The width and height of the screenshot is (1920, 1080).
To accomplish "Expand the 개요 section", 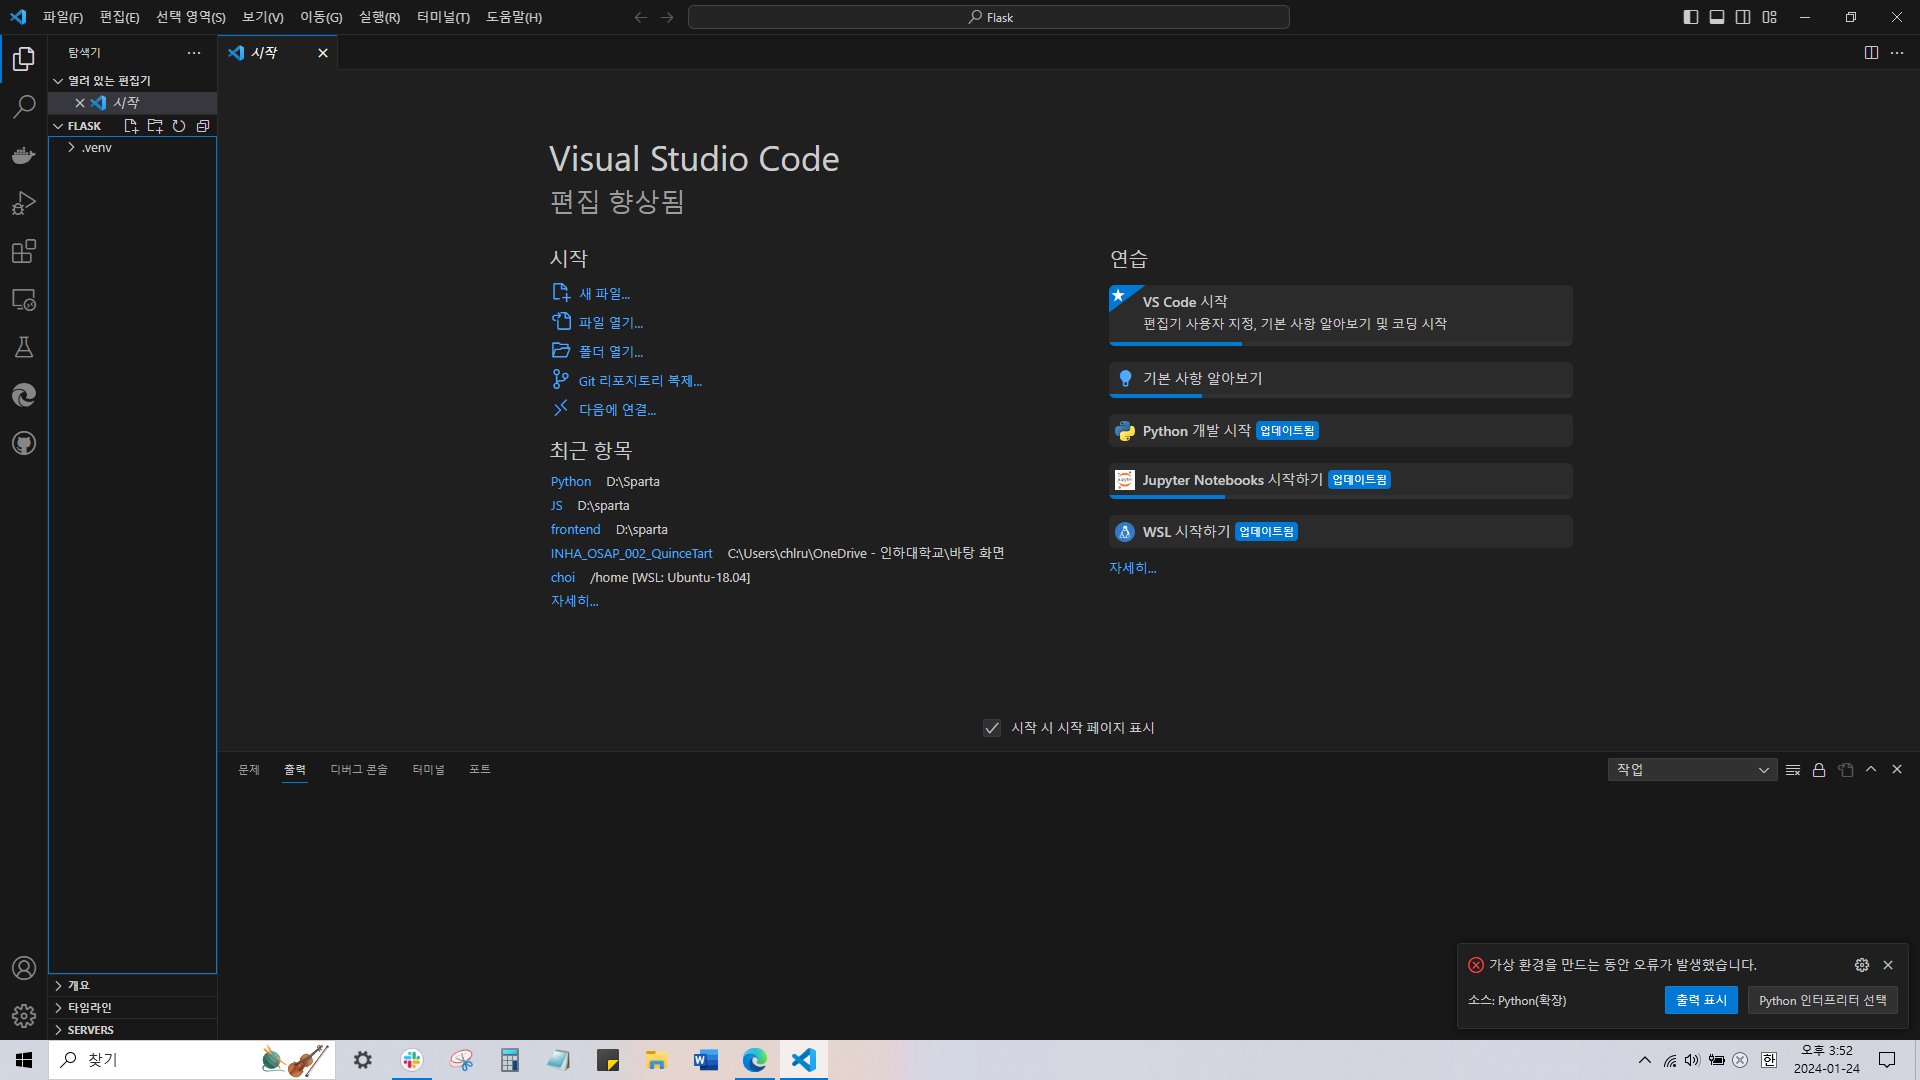I will tap(132, 986).
